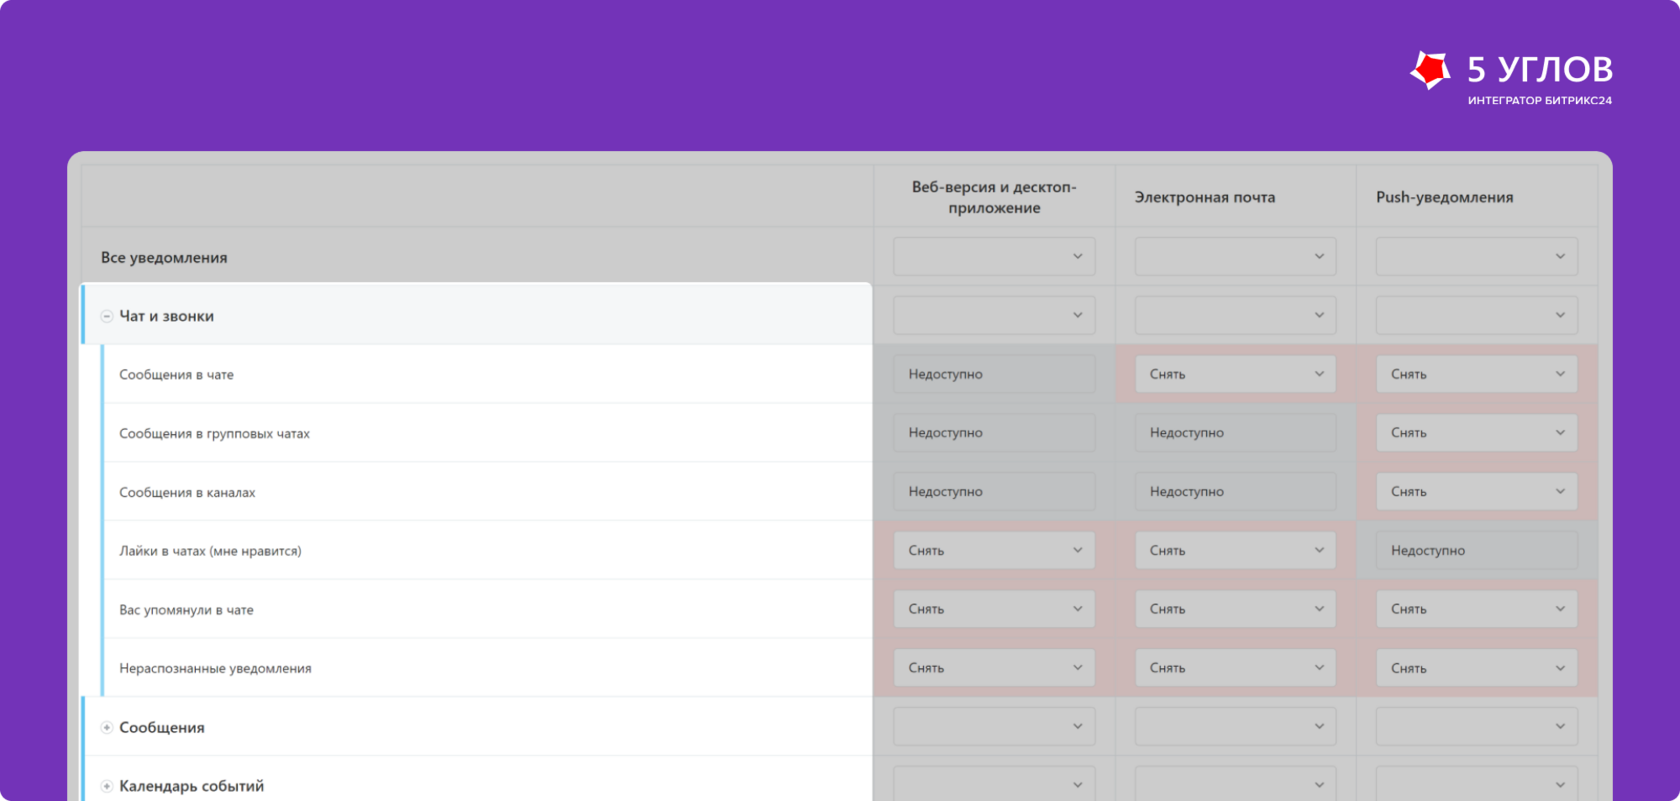Viewport: 1680px width, 801px height.
Task: Click the Электронная почта column header
Action: (1205, 197)
